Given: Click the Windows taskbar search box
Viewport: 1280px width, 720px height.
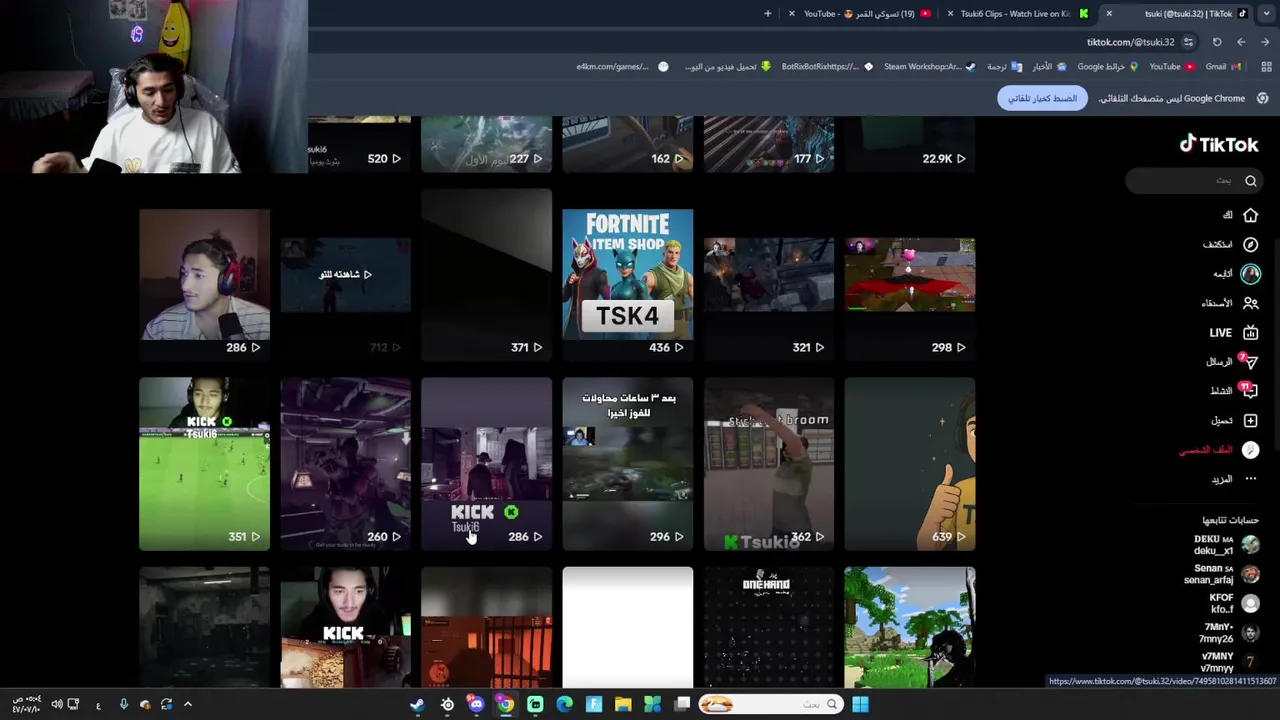Looking at the screenshot, I should pos(770,705).
